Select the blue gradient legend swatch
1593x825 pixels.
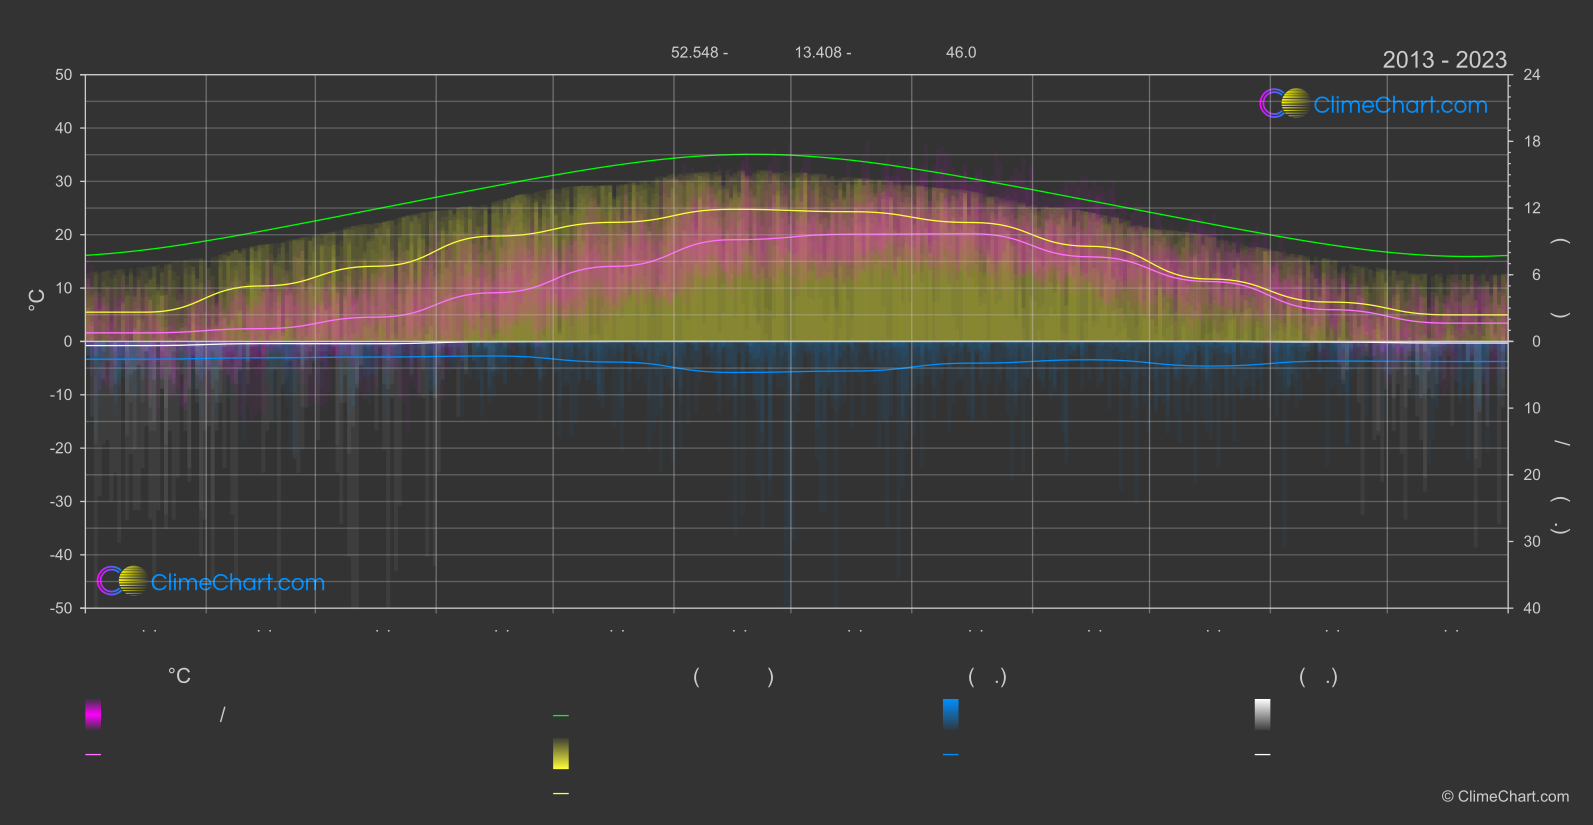click(951, 714)
